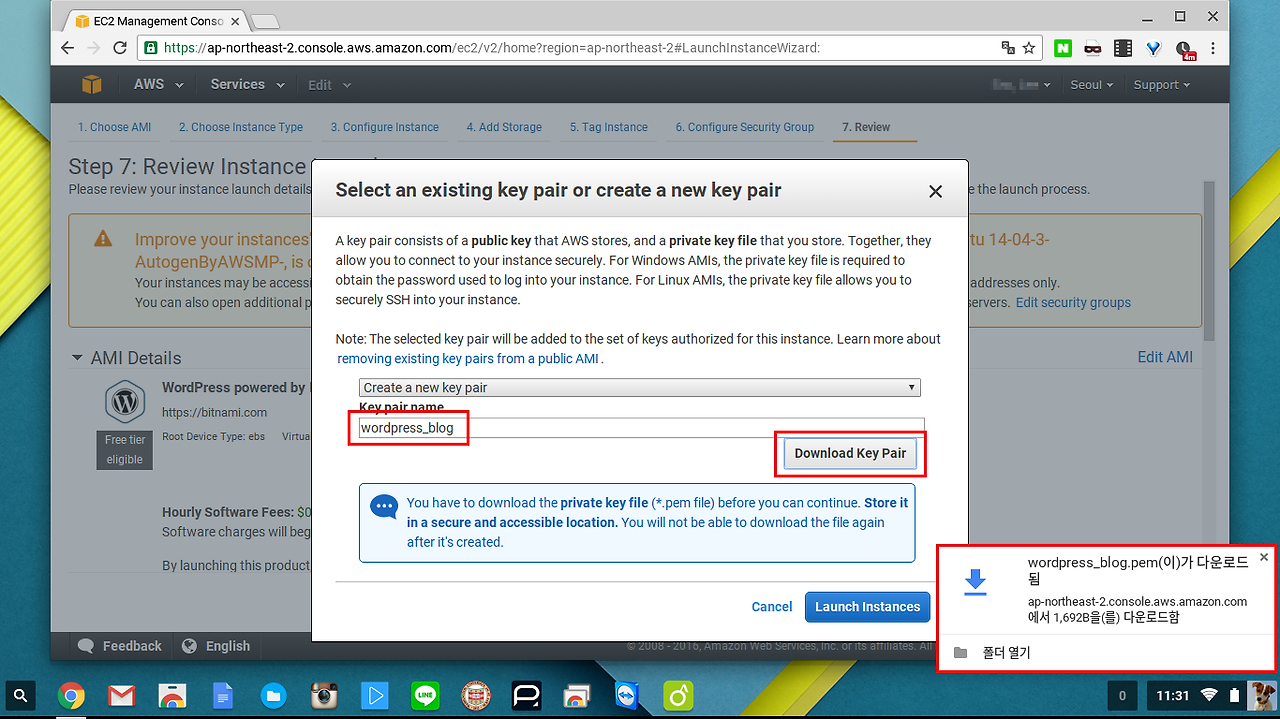Open the green Naver N extension
Viewport: 1280px width, 719px height.
click(1063, 47)
